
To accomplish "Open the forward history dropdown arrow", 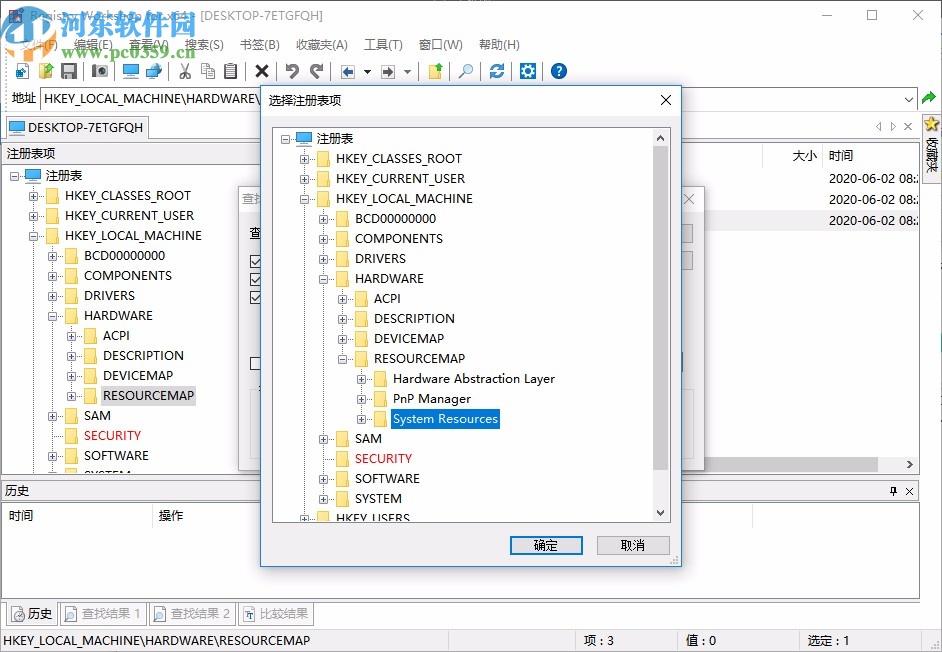I will [407, 72].
